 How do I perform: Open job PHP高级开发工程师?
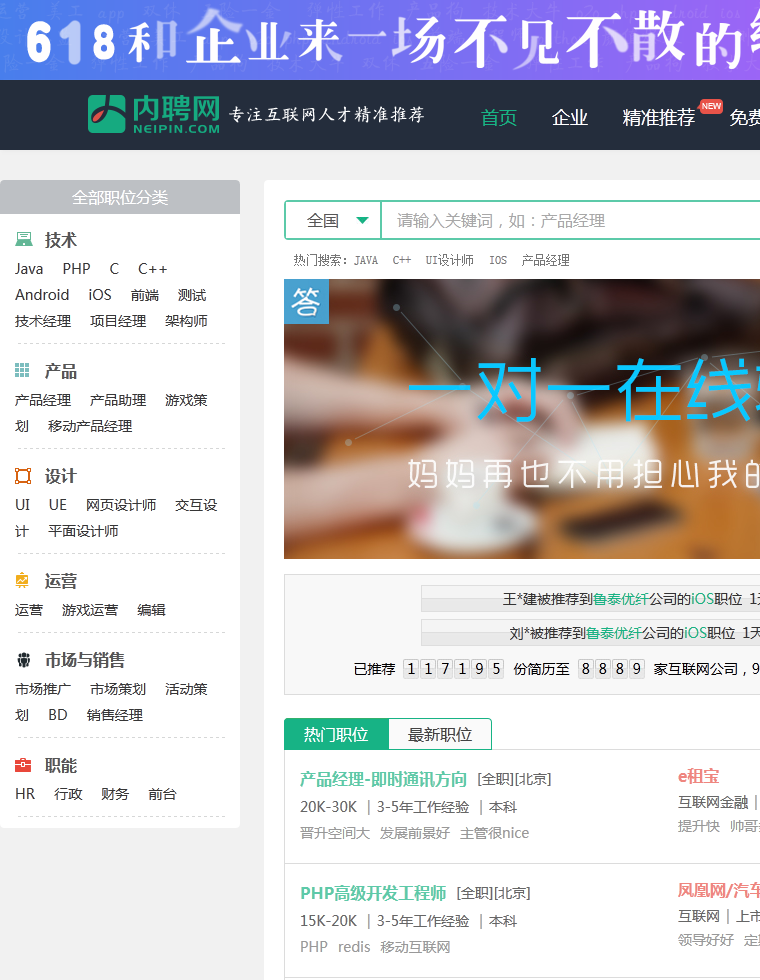pyautogui.click(x=373, y=893)
